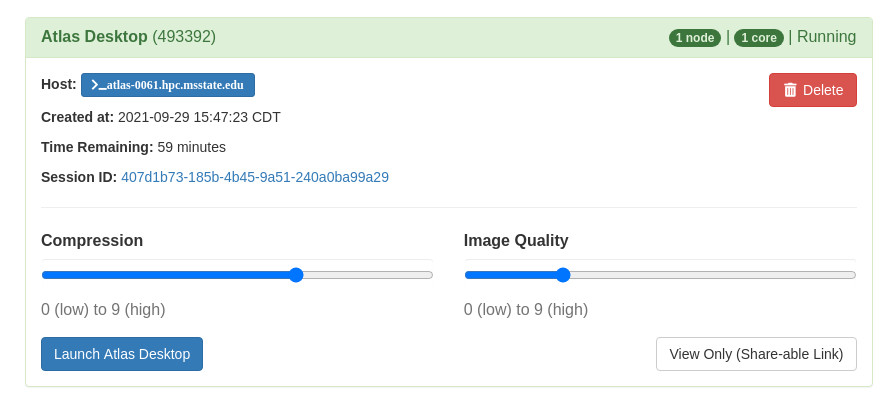Click the trash can icon on Delete
The image size is (896, 420).
click(x=790, y=90)
